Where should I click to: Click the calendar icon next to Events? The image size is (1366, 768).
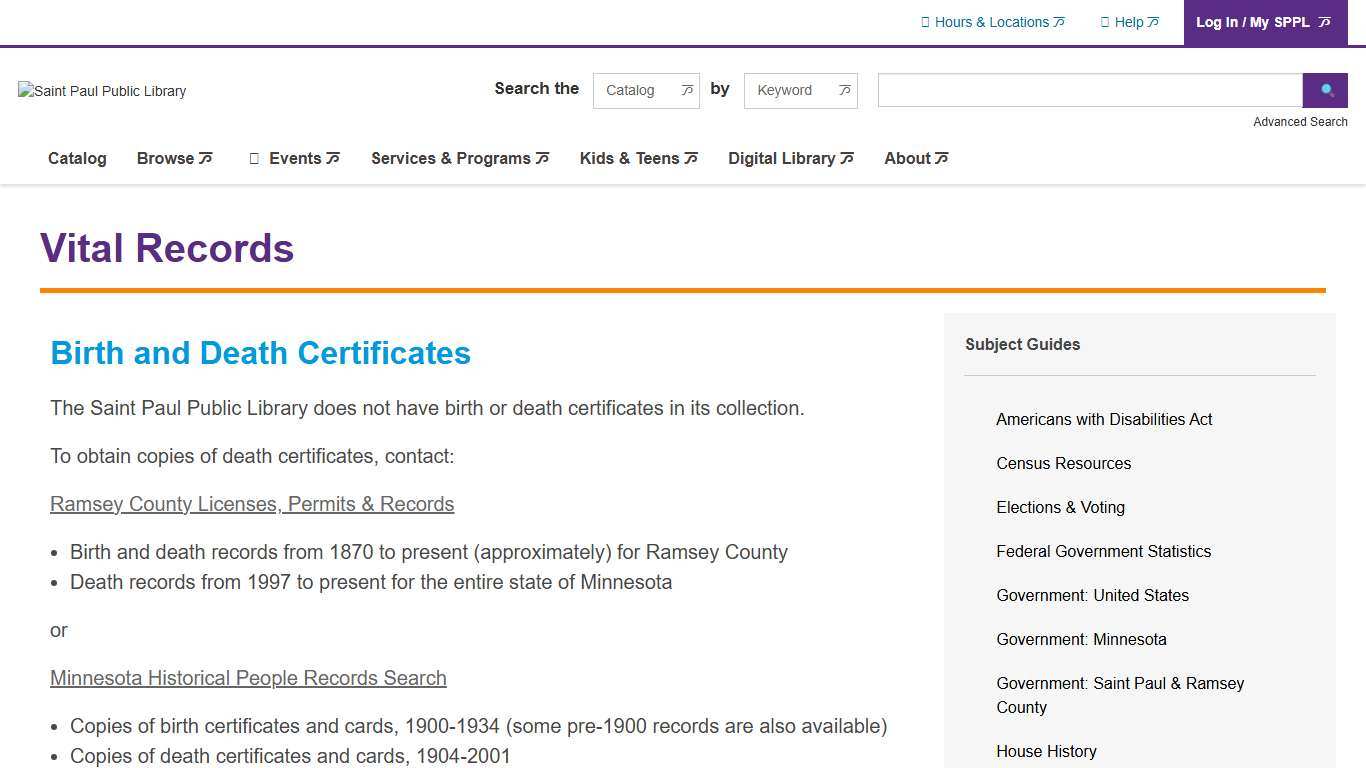[253, 158]
